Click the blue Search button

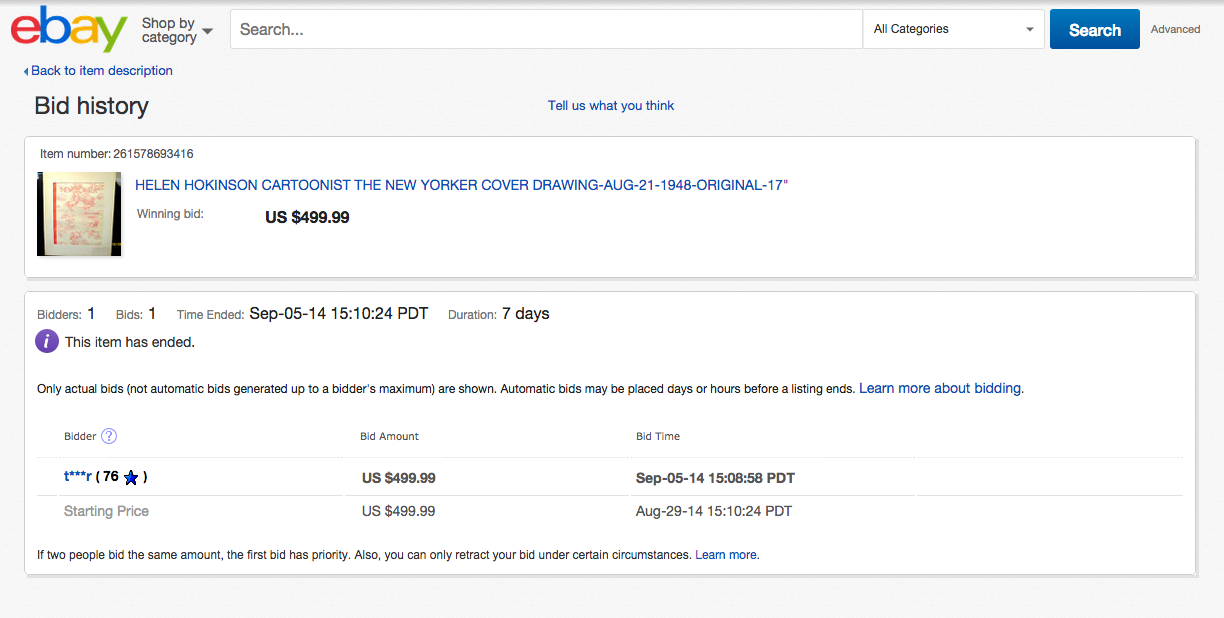(1094, 29)
